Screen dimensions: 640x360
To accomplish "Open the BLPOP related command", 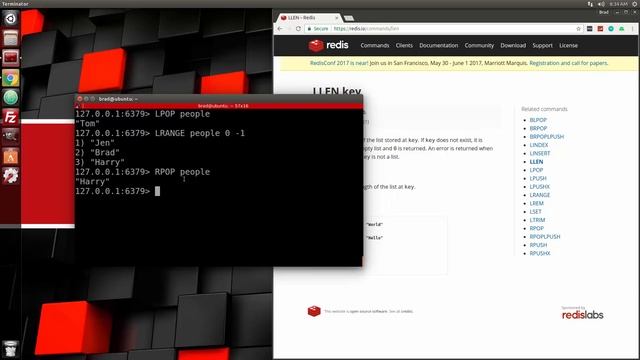I will 538,120.
